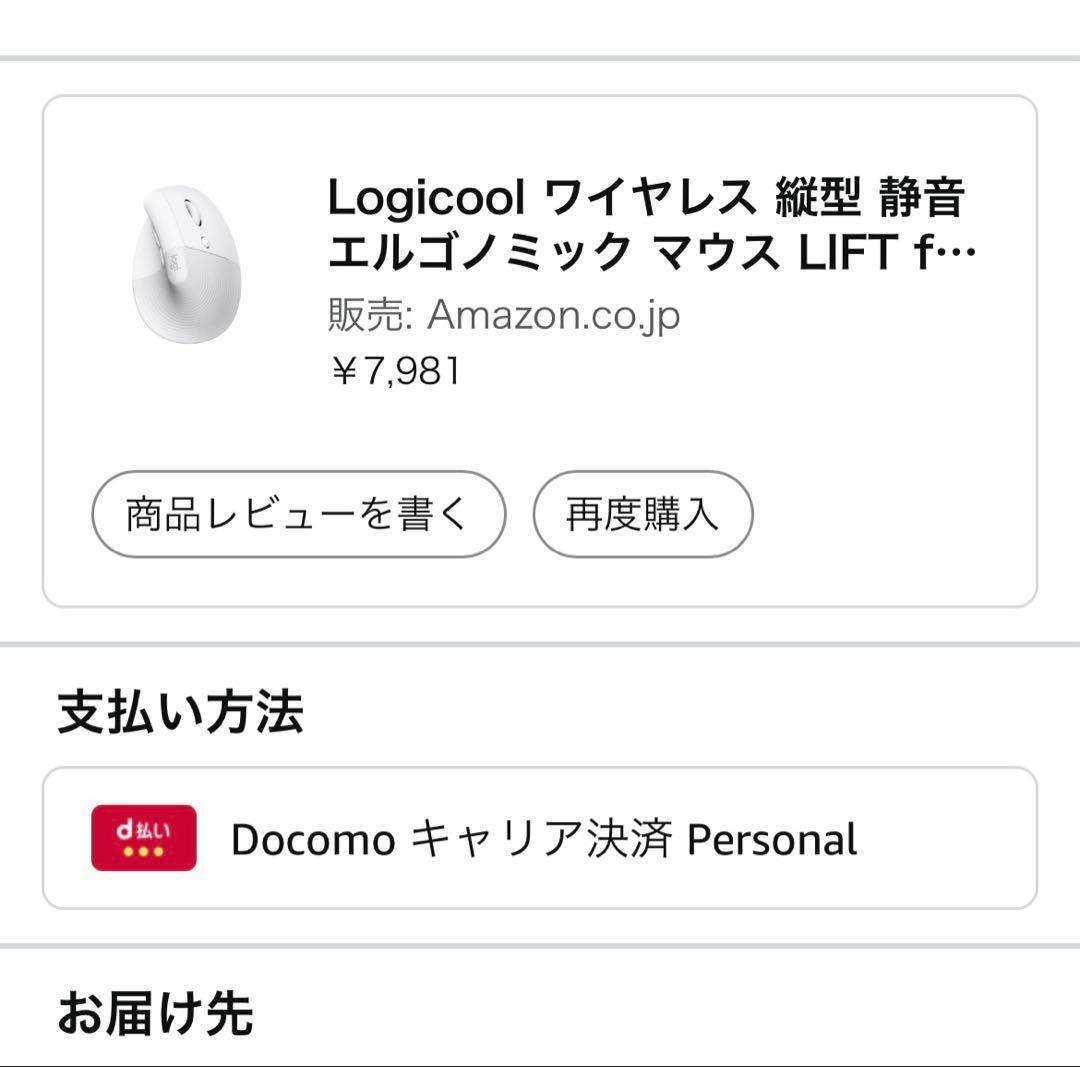Click the d払い payment logo icon
Screen dimensions: 1080x1067
144,838
